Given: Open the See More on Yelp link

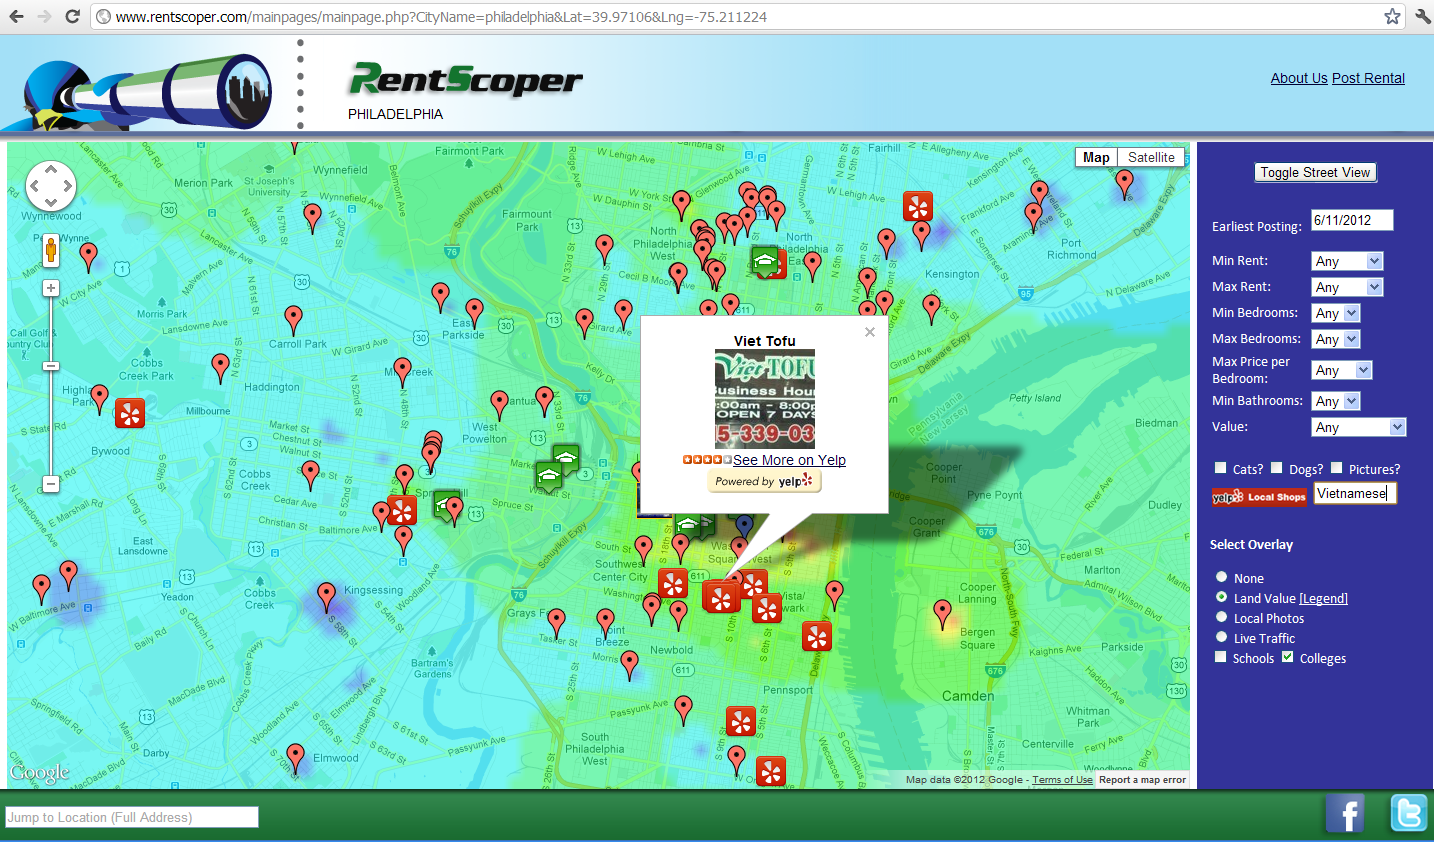Looking at the screenshot, I should click(x=789, y=460).
